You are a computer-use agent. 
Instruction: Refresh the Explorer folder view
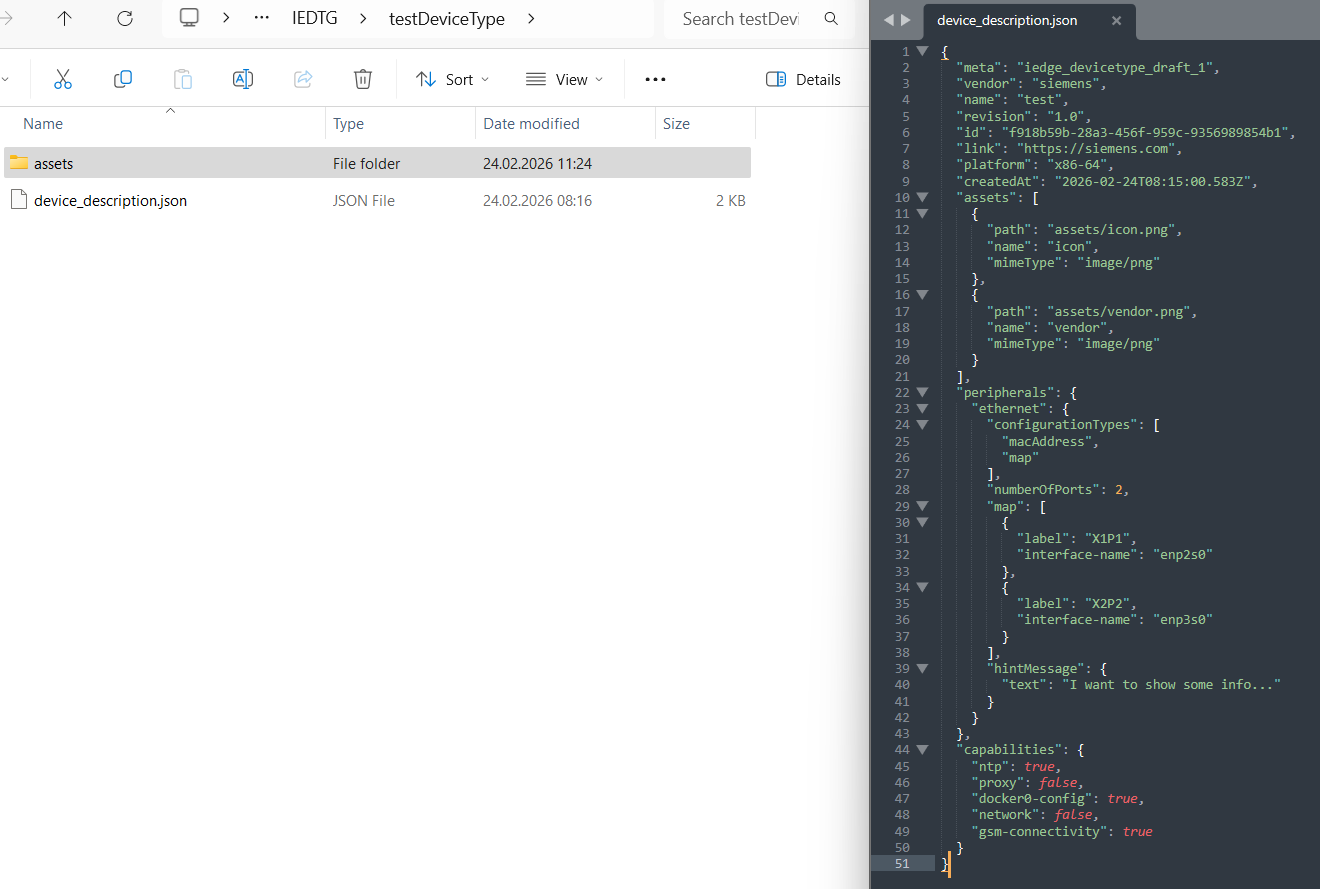(125, 18)
